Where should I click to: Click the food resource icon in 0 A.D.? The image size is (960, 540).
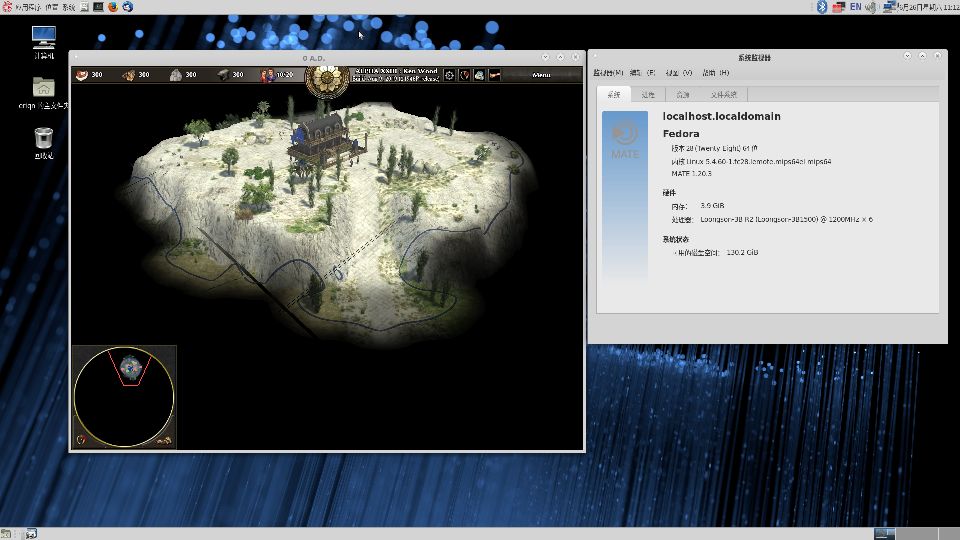pos(81,75)
